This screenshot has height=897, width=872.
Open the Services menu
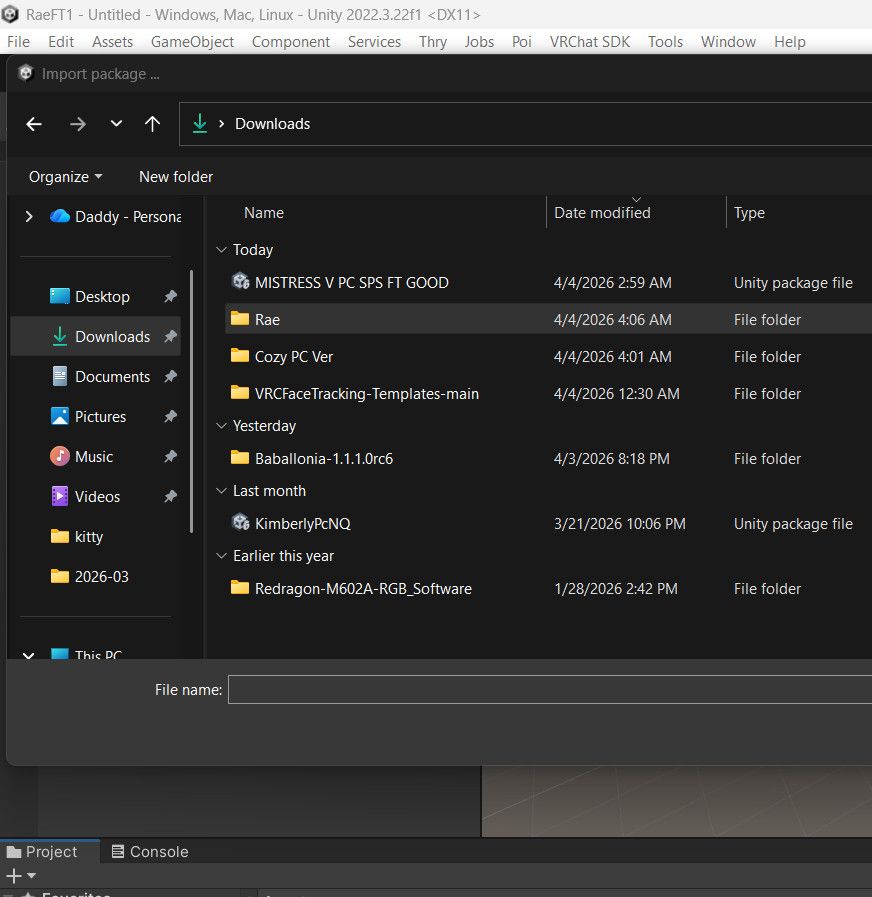(374, 42)
